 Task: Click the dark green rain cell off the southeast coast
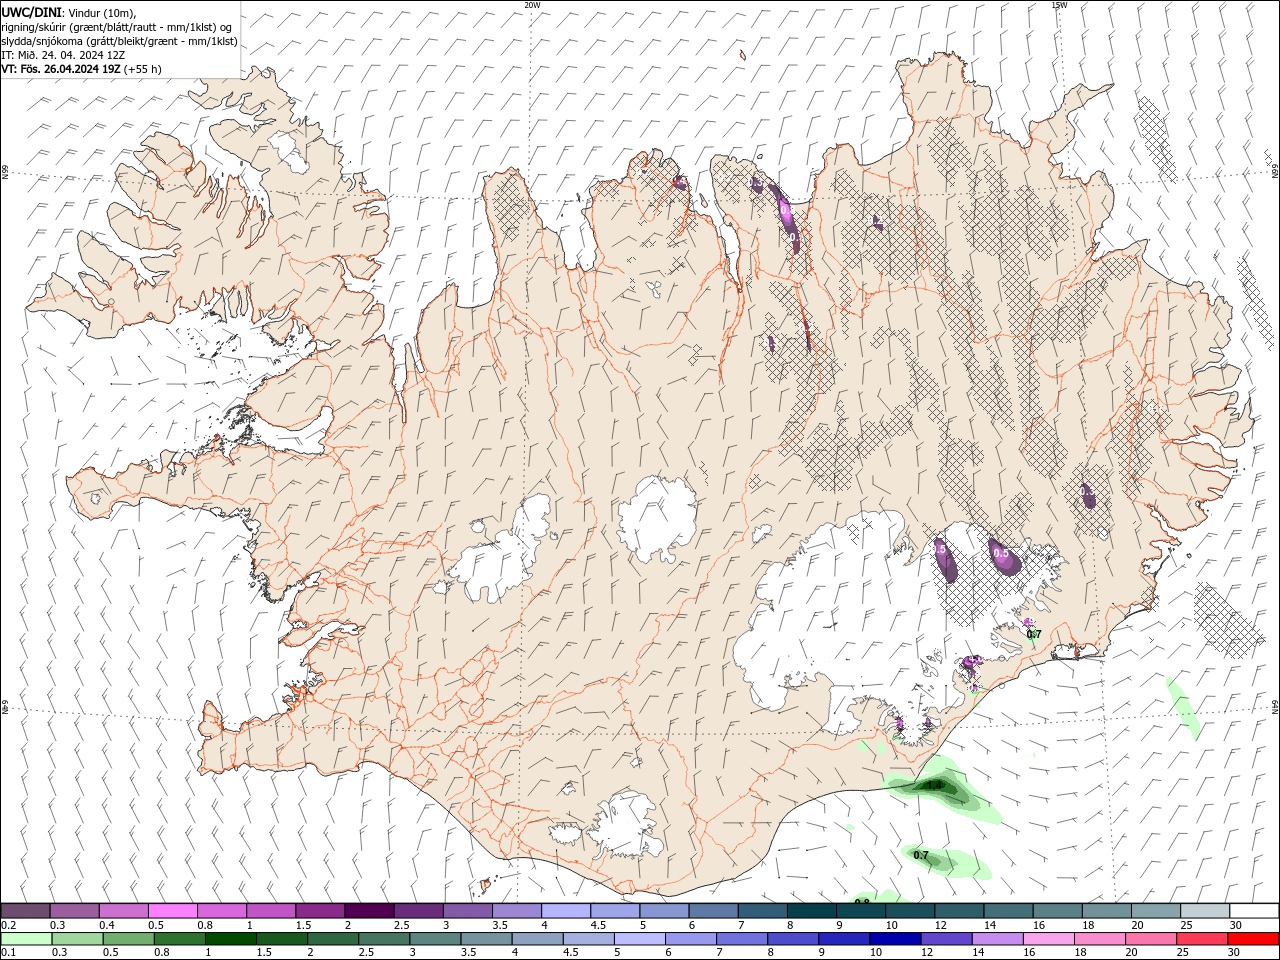(936, 787)
